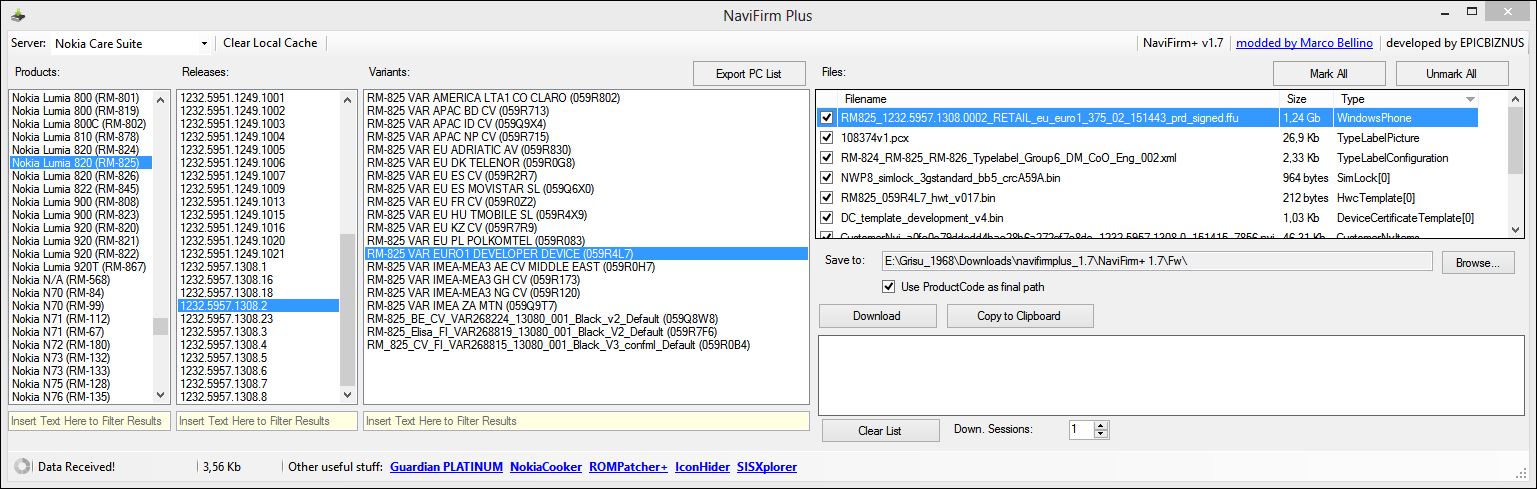Select variant RM-825 VAR AMERICA LTA1 CO CLARO
The width and height of the screenshot is (1537, 489).
(x=494, y=98)
